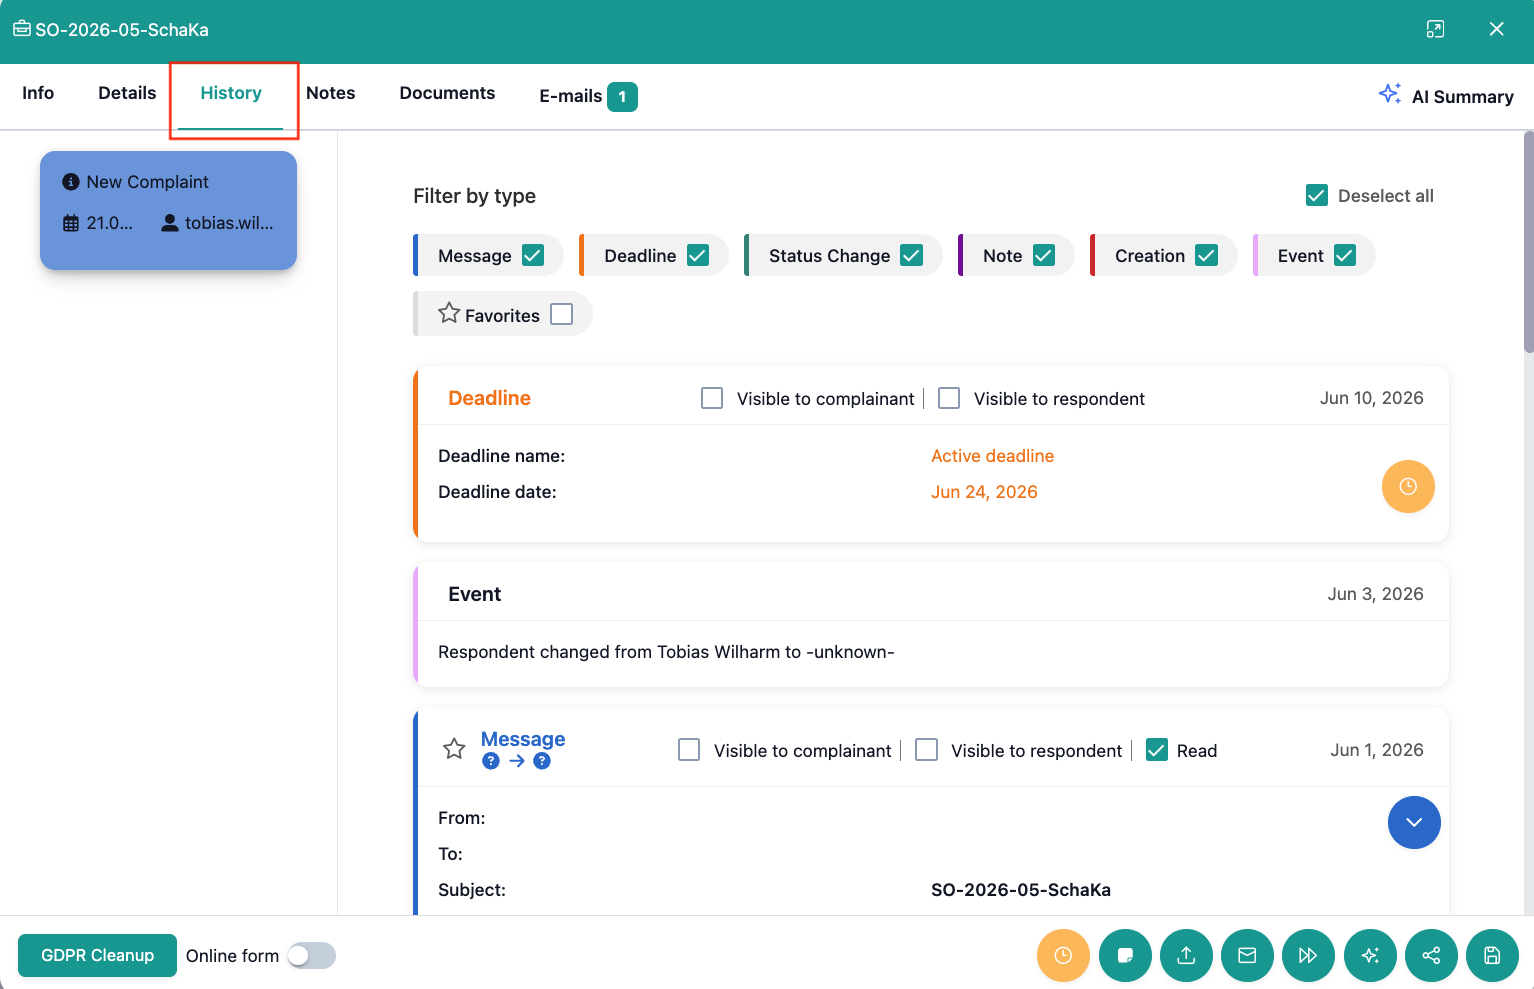Click the recipient question-mark icon under Message
Image resolution: width=1534 pixels, height=989 pixels.
point(542,761)
